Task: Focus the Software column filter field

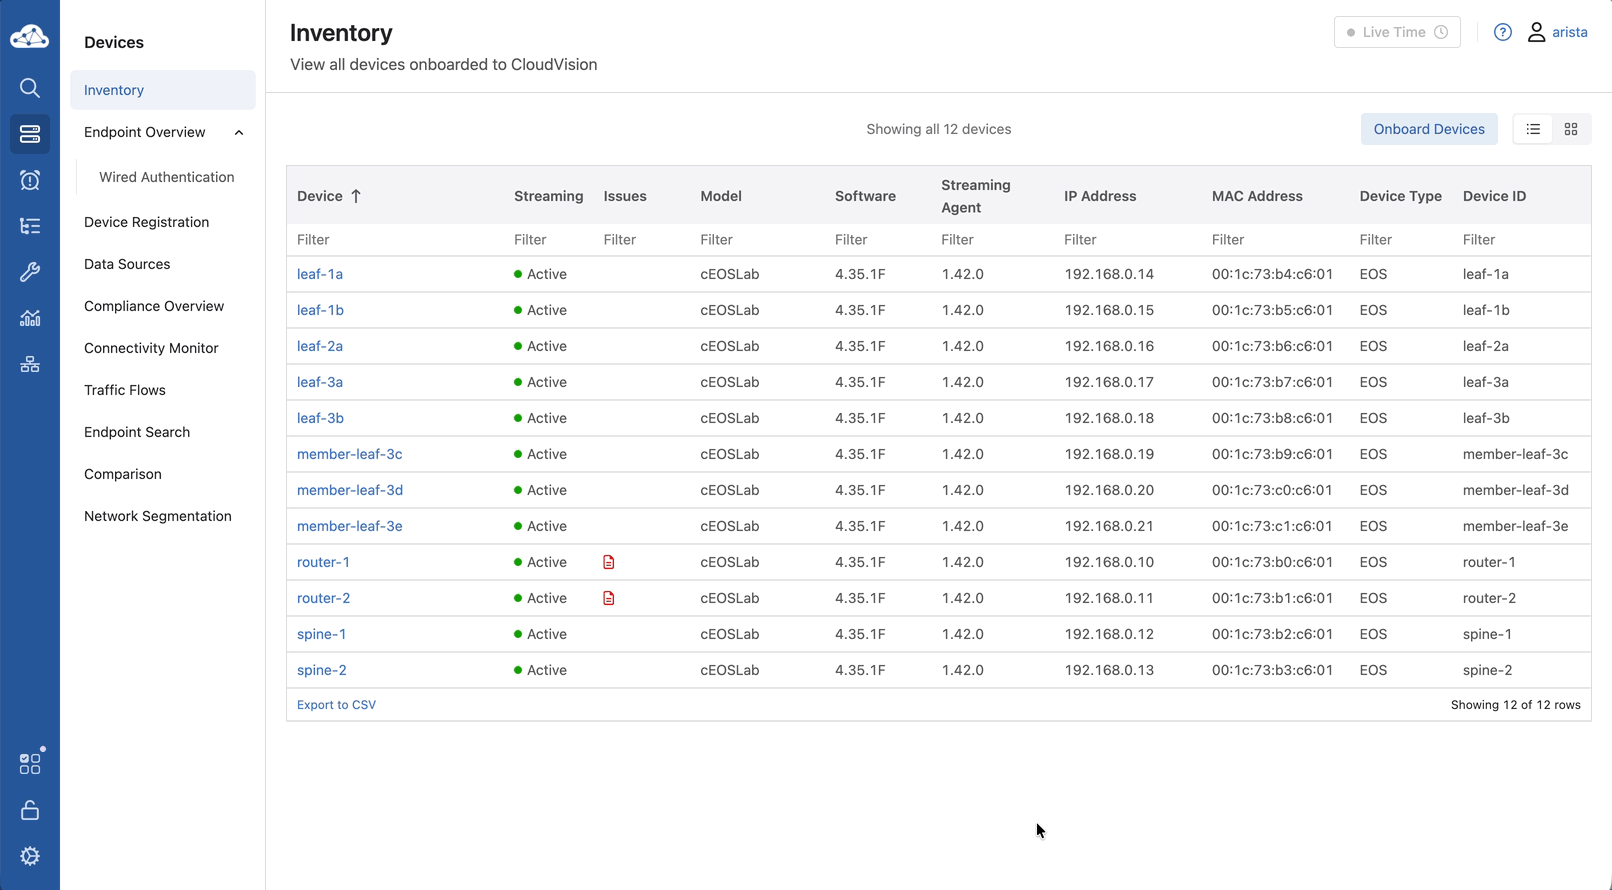Action: coord(878,240)
